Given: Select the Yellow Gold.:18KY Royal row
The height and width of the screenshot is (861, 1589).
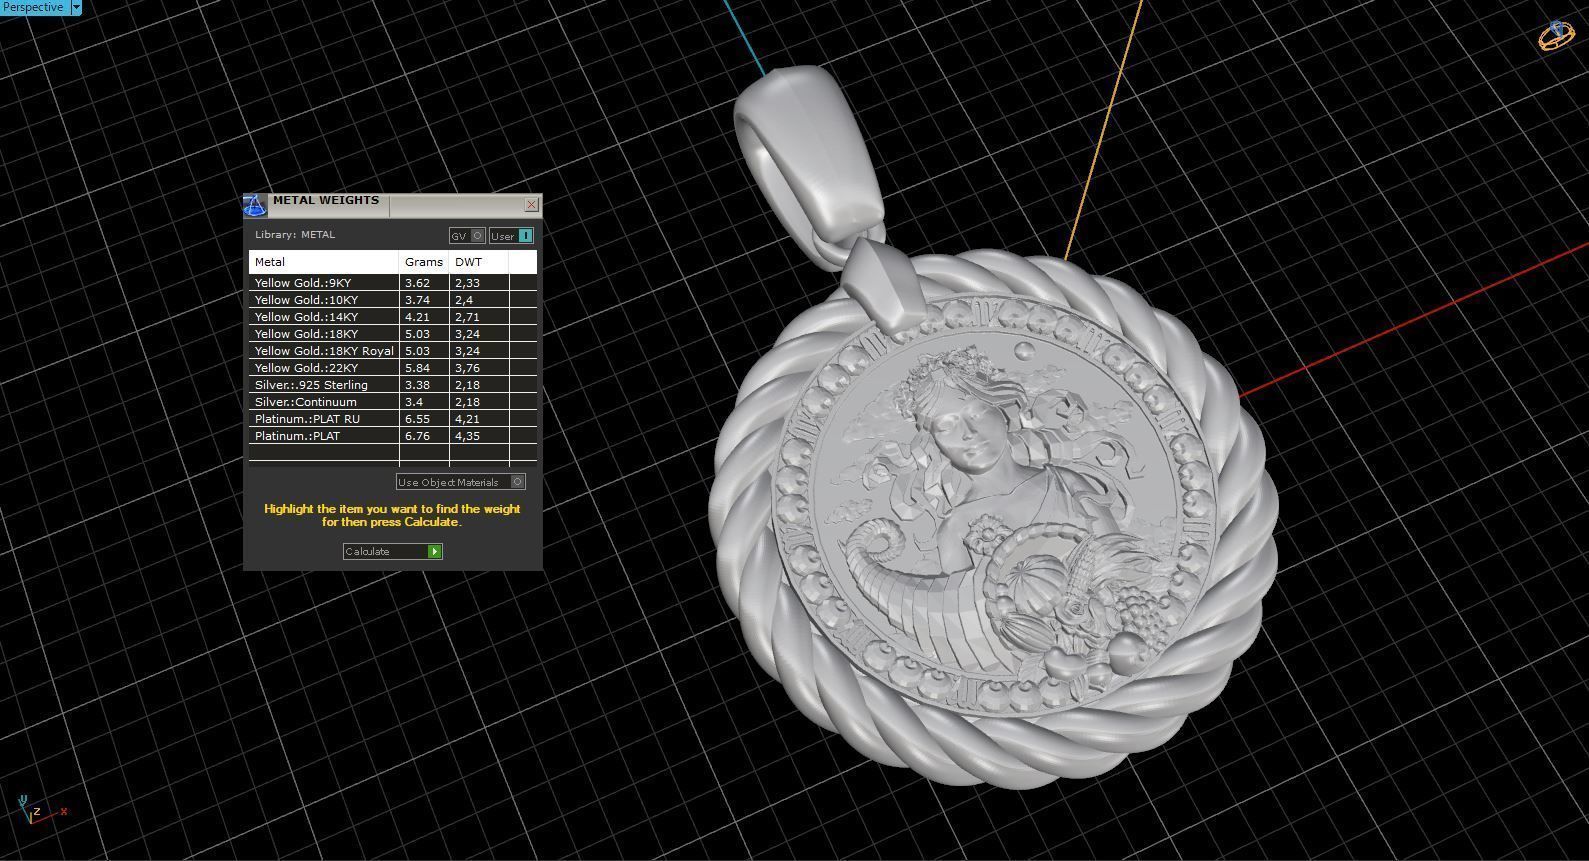Looking at the screenshot, I should 393,351.
